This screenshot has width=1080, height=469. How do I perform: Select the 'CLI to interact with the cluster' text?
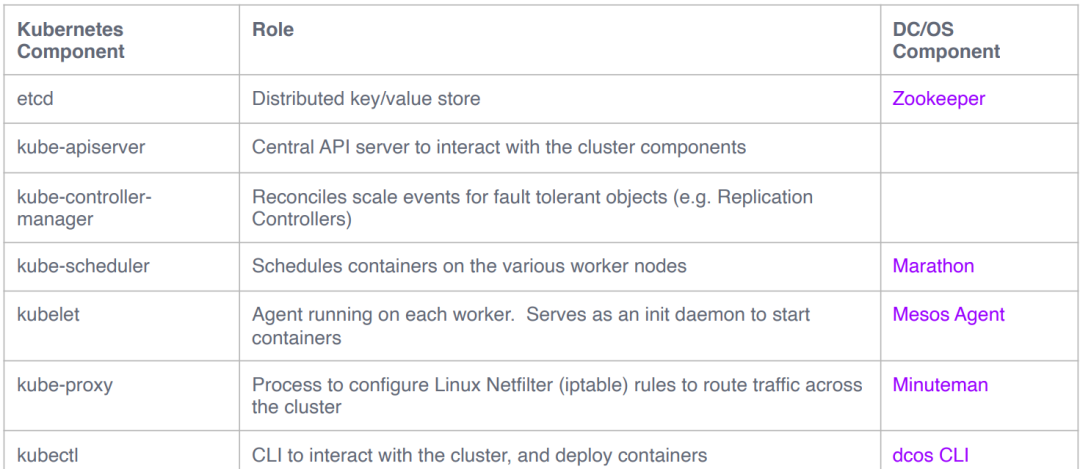point(480,455)
